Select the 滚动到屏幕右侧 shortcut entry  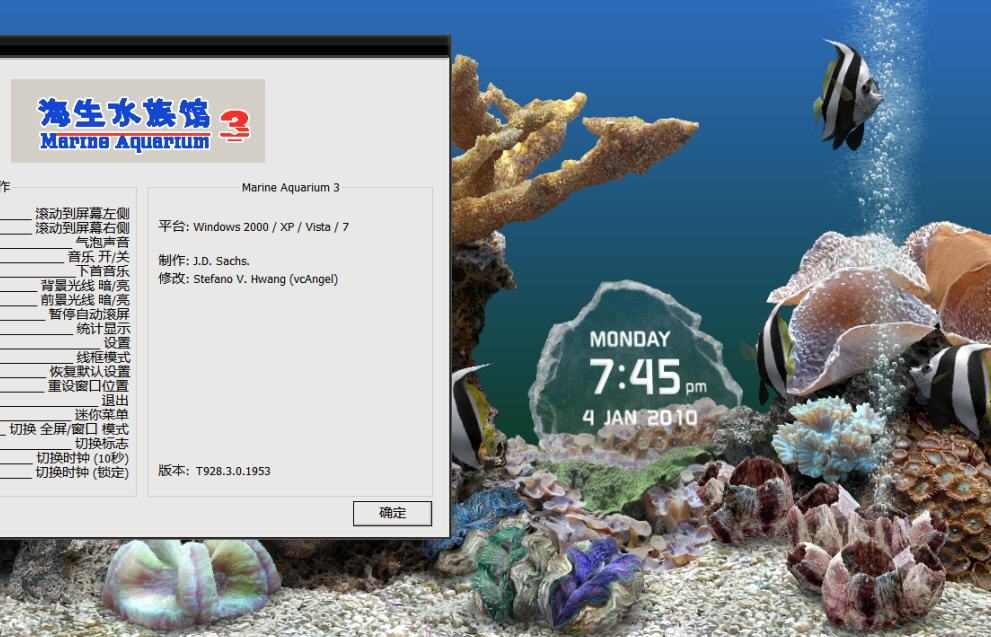(x=82, y=228)
